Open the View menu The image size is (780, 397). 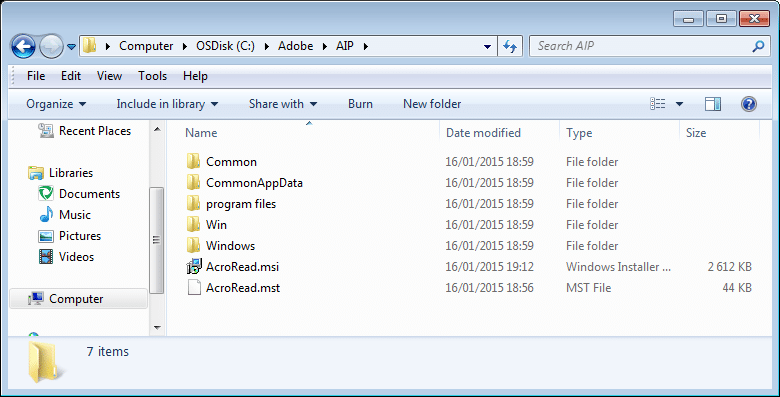point(109,76)
